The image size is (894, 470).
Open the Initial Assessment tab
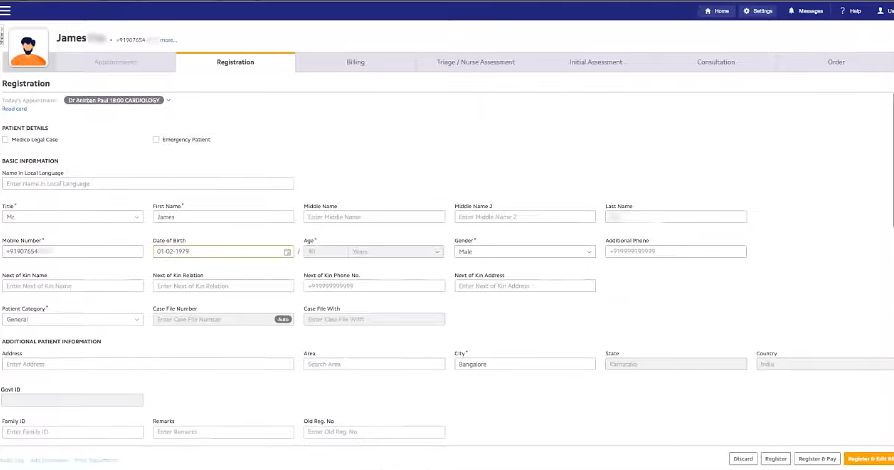[x=596, y=62]
